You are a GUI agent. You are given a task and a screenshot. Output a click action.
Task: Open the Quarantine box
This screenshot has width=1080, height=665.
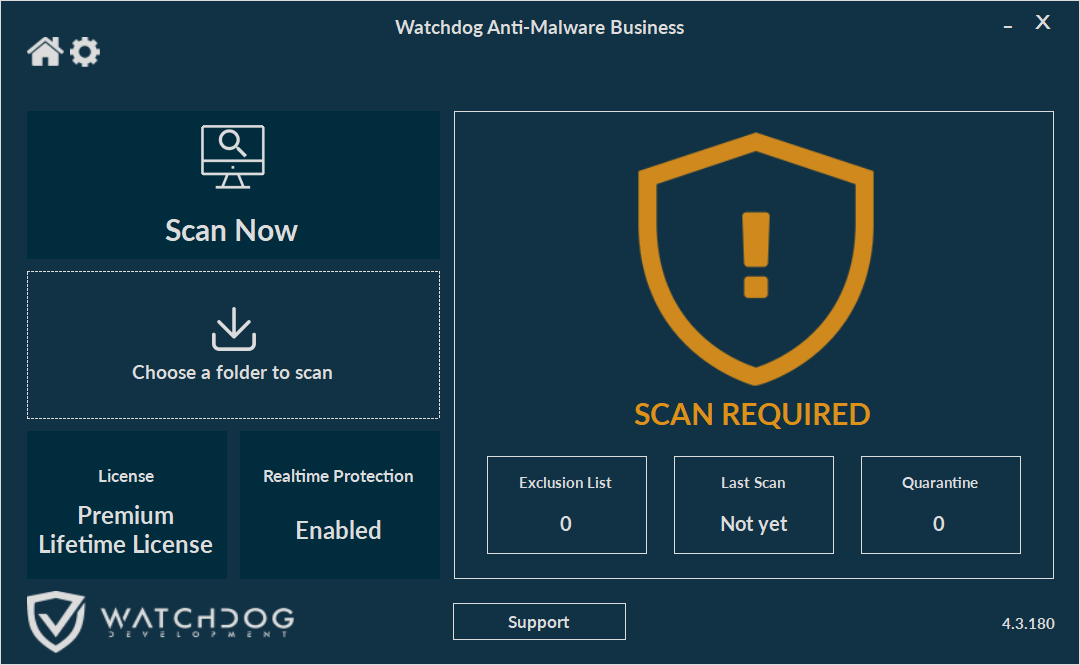tap(941, 504)
